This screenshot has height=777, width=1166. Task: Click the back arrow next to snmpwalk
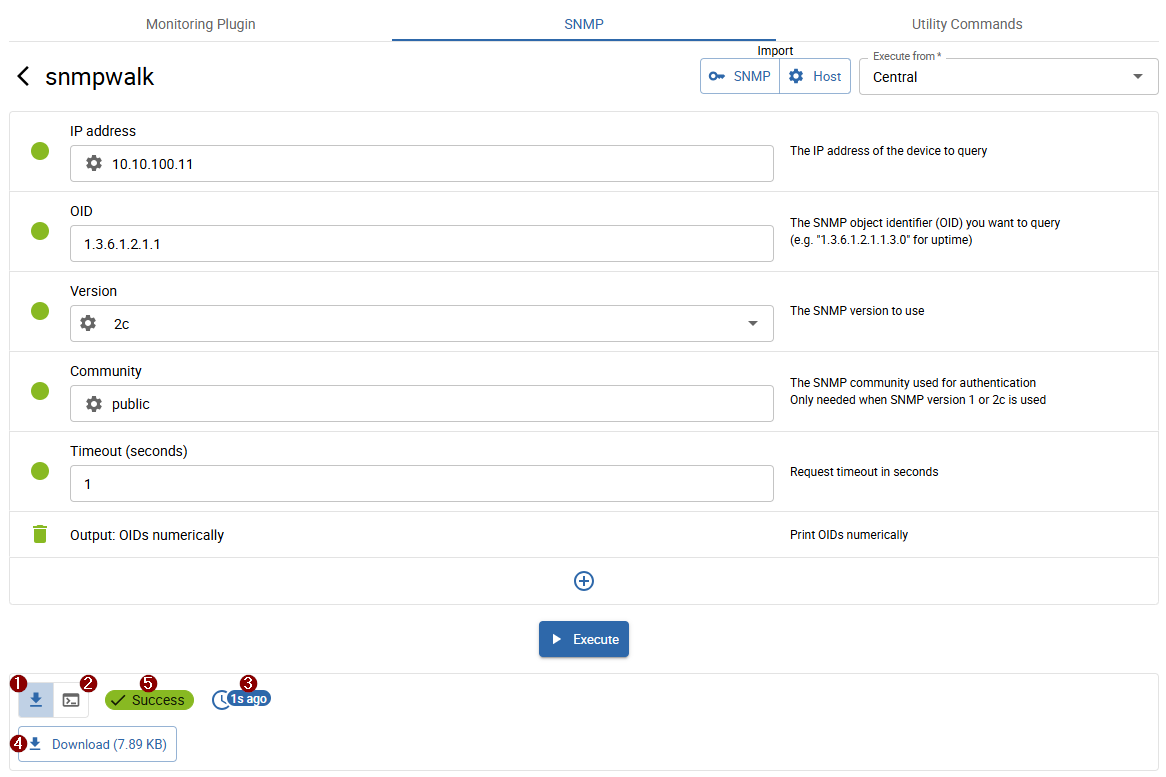point(23,77)
